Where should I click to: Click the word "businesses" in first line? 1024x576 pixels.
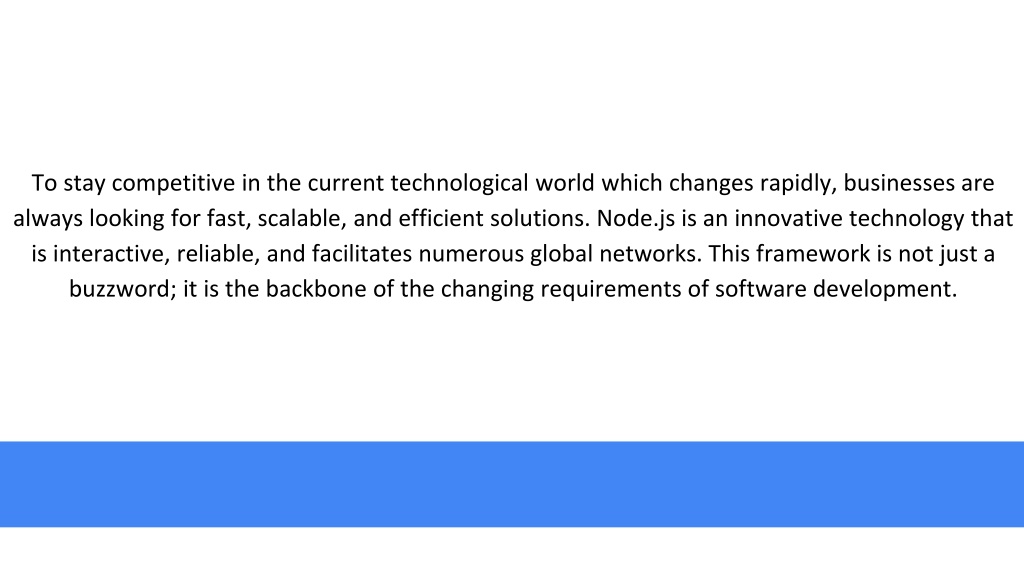click(899, 184)
